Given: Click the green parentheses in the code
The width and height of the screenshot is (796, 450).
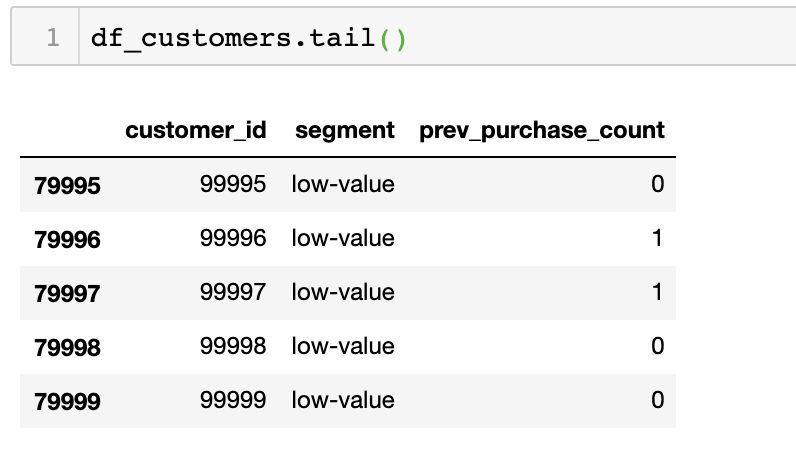Looking at the screenshot, I should 393,40.
